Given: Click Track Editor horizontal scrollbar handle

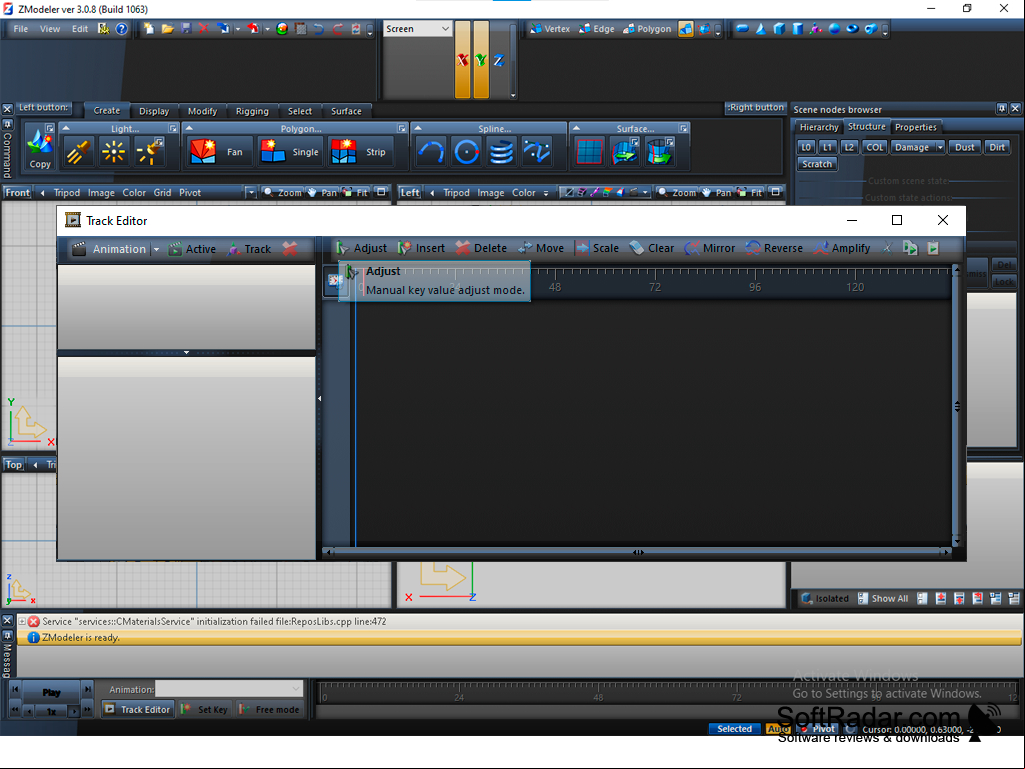Looking at the screenshot, I should pyautogui.click(x=638, y=553).
